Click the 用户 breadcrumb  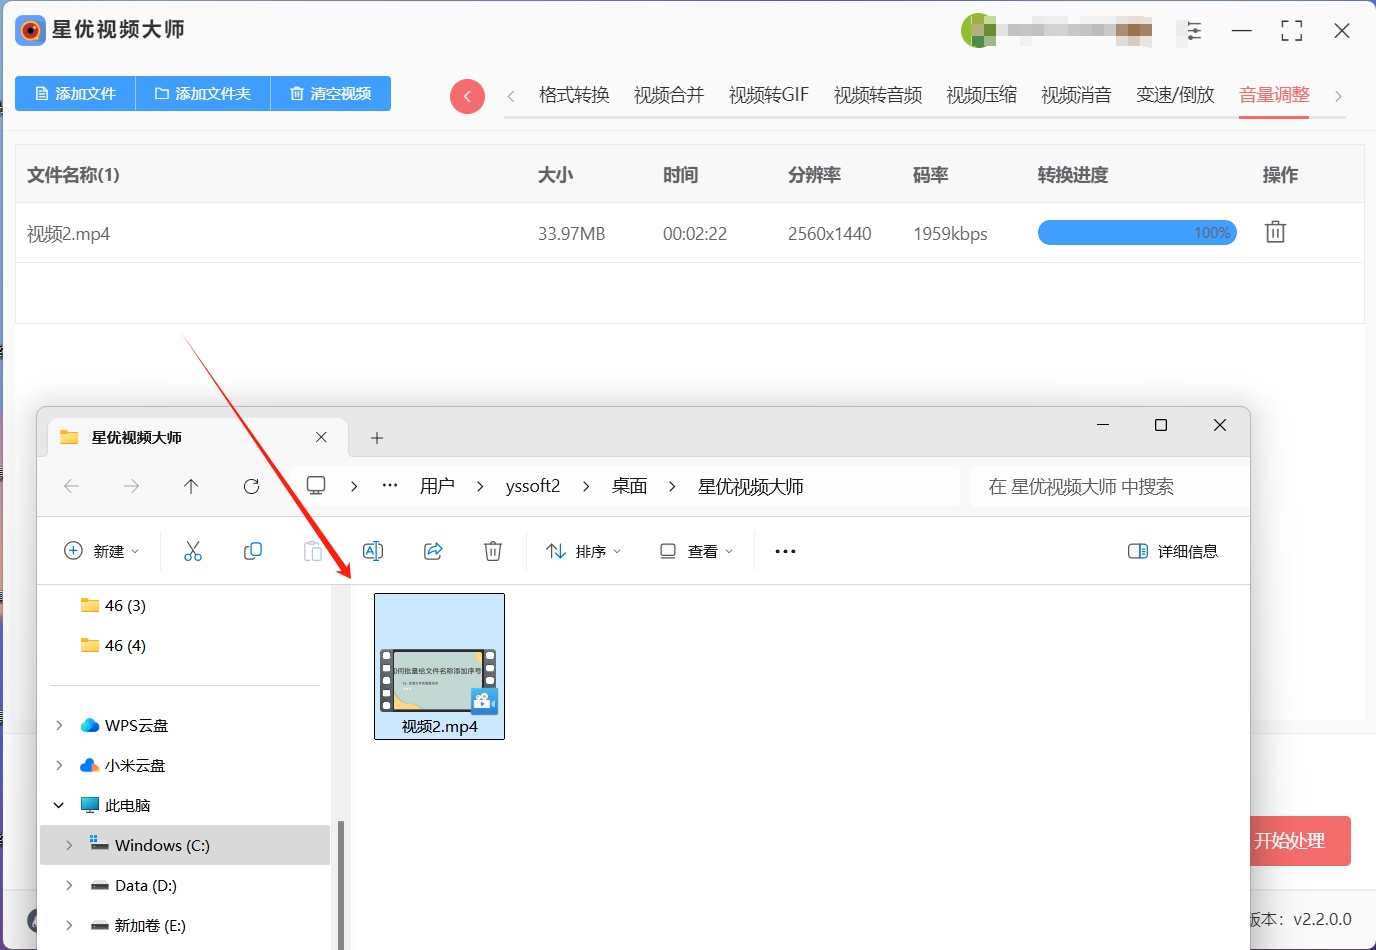437,486
